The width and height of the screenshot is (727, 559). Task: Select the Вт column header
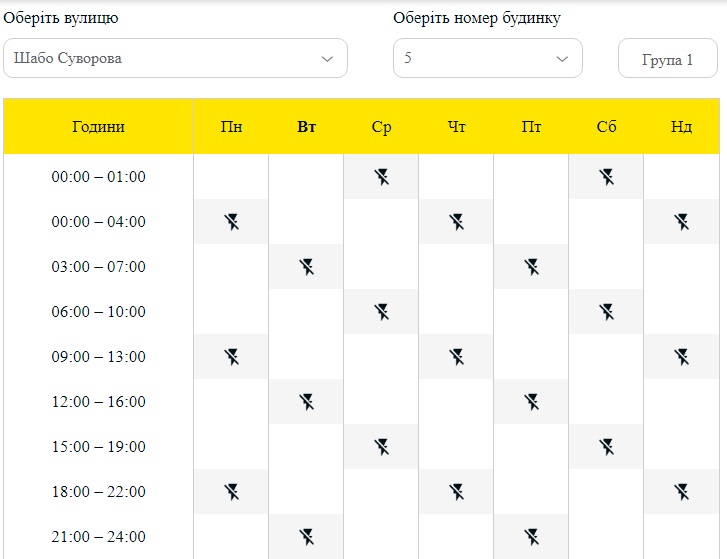(x=306, y=127)
